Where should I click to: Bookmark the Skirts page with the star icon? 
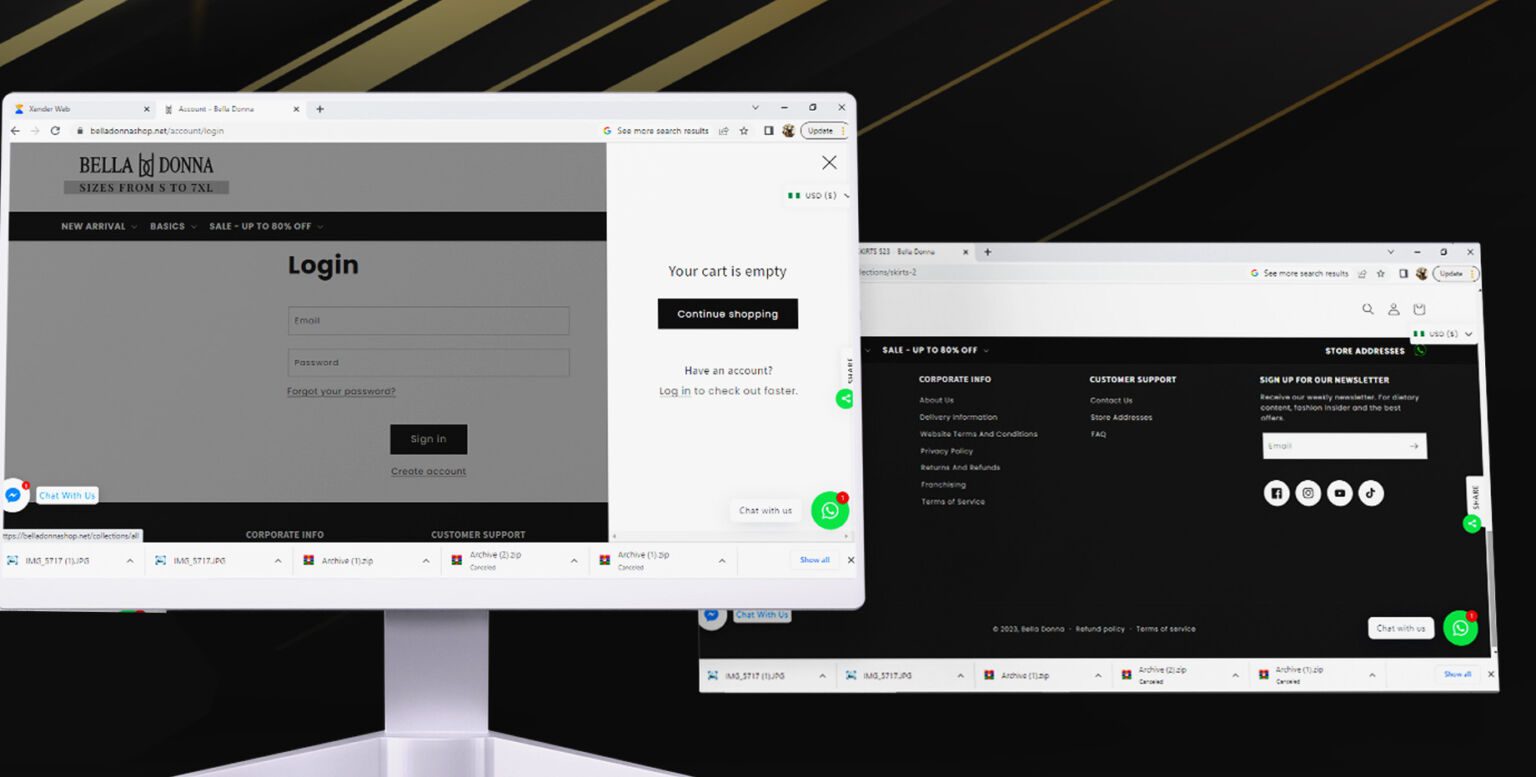pos(1381,273)
